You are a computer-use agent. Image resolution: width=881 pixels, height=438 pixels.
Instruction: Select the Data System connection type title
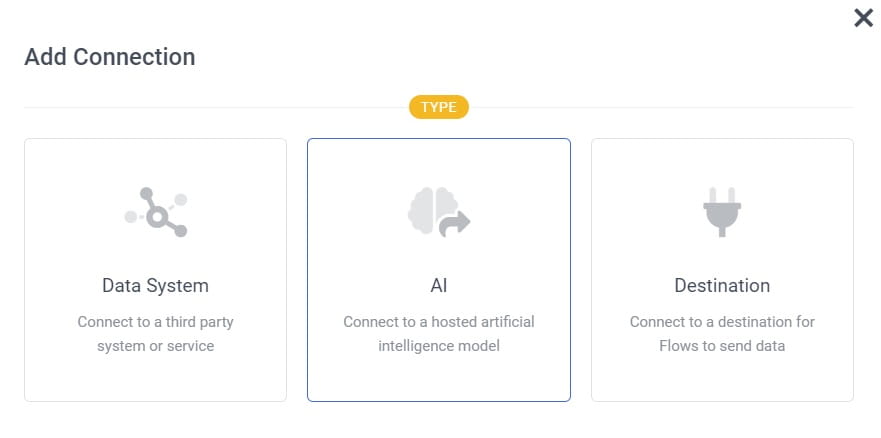pos(156,285)
